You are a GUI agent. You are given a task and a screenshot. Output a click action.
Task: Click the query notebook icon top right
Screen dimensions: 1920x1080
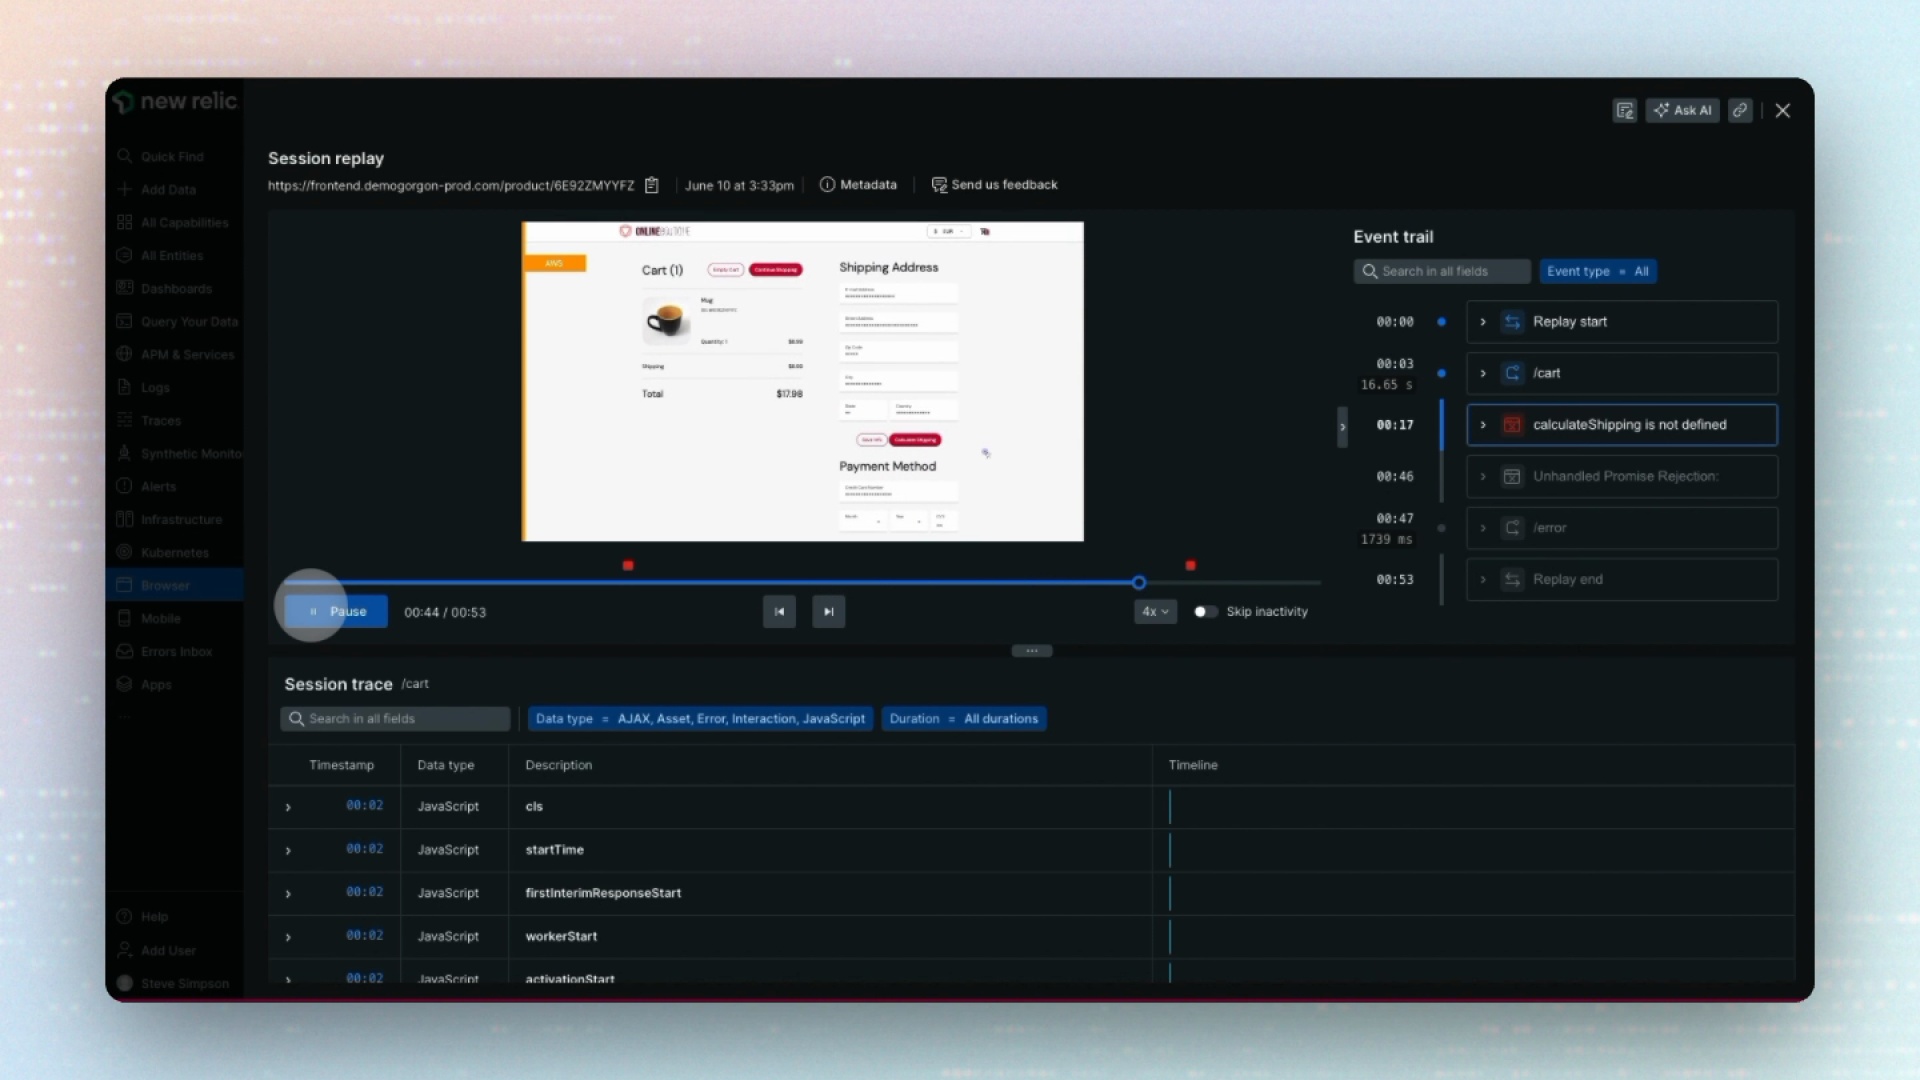(1625, 111)
